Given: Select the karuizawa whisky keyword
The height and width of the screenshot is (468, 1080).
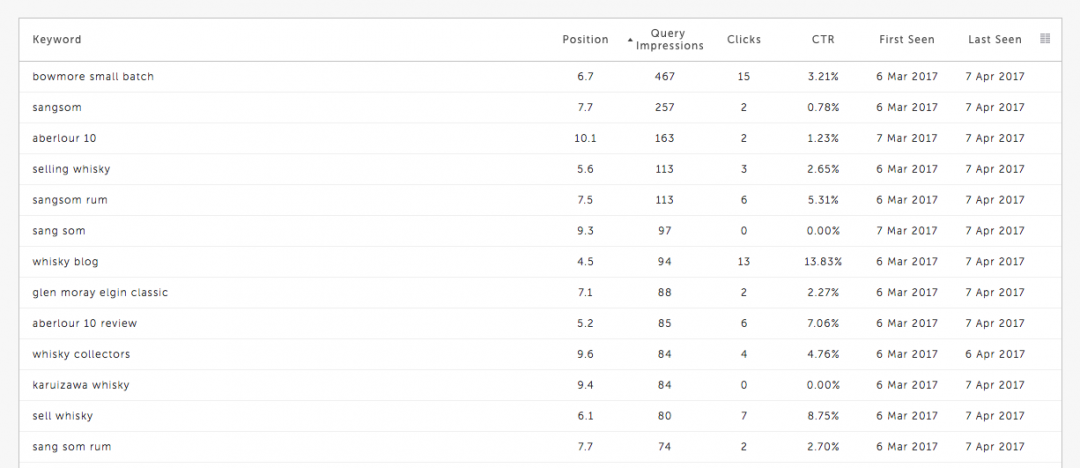Looking at the screenshot, I should [81, 385].
